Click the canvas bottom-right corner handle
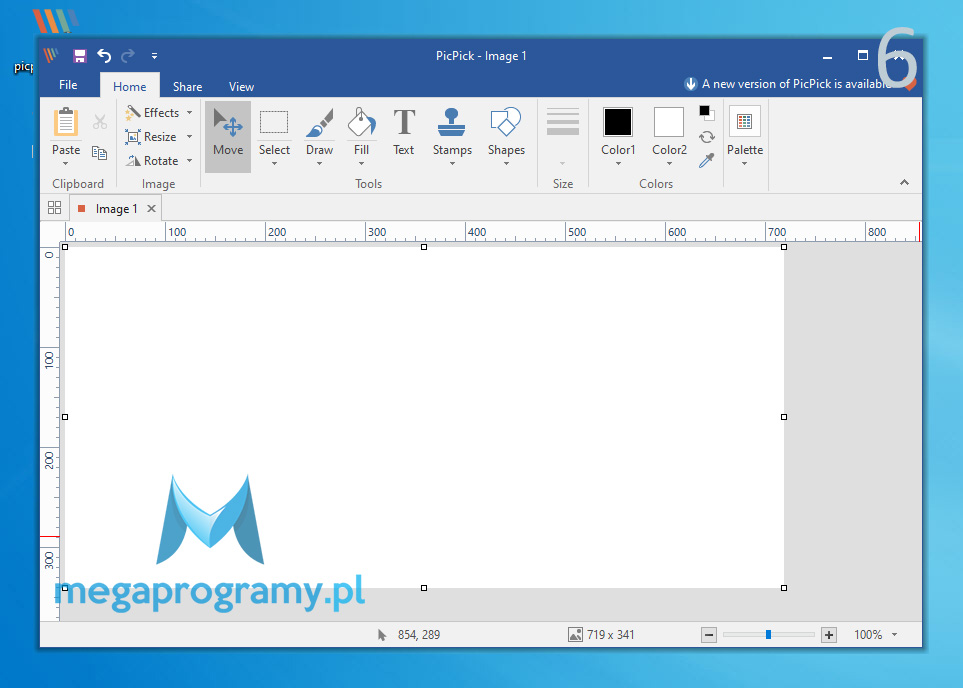Screen dimensions: 963x688 [x=784, y=588]
